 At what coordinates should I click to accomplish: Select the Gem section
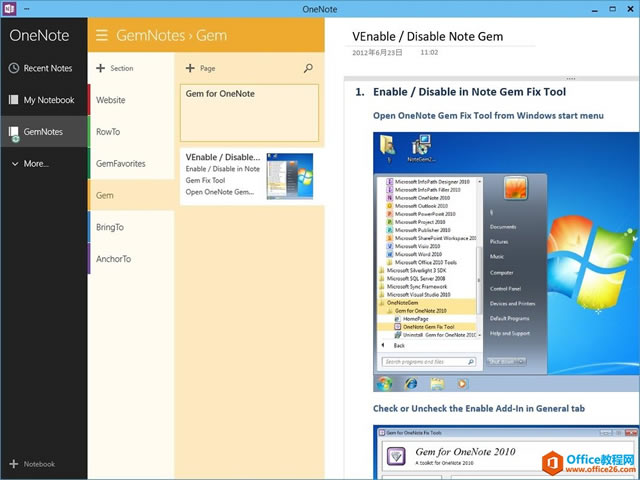[x=131, y=196]
